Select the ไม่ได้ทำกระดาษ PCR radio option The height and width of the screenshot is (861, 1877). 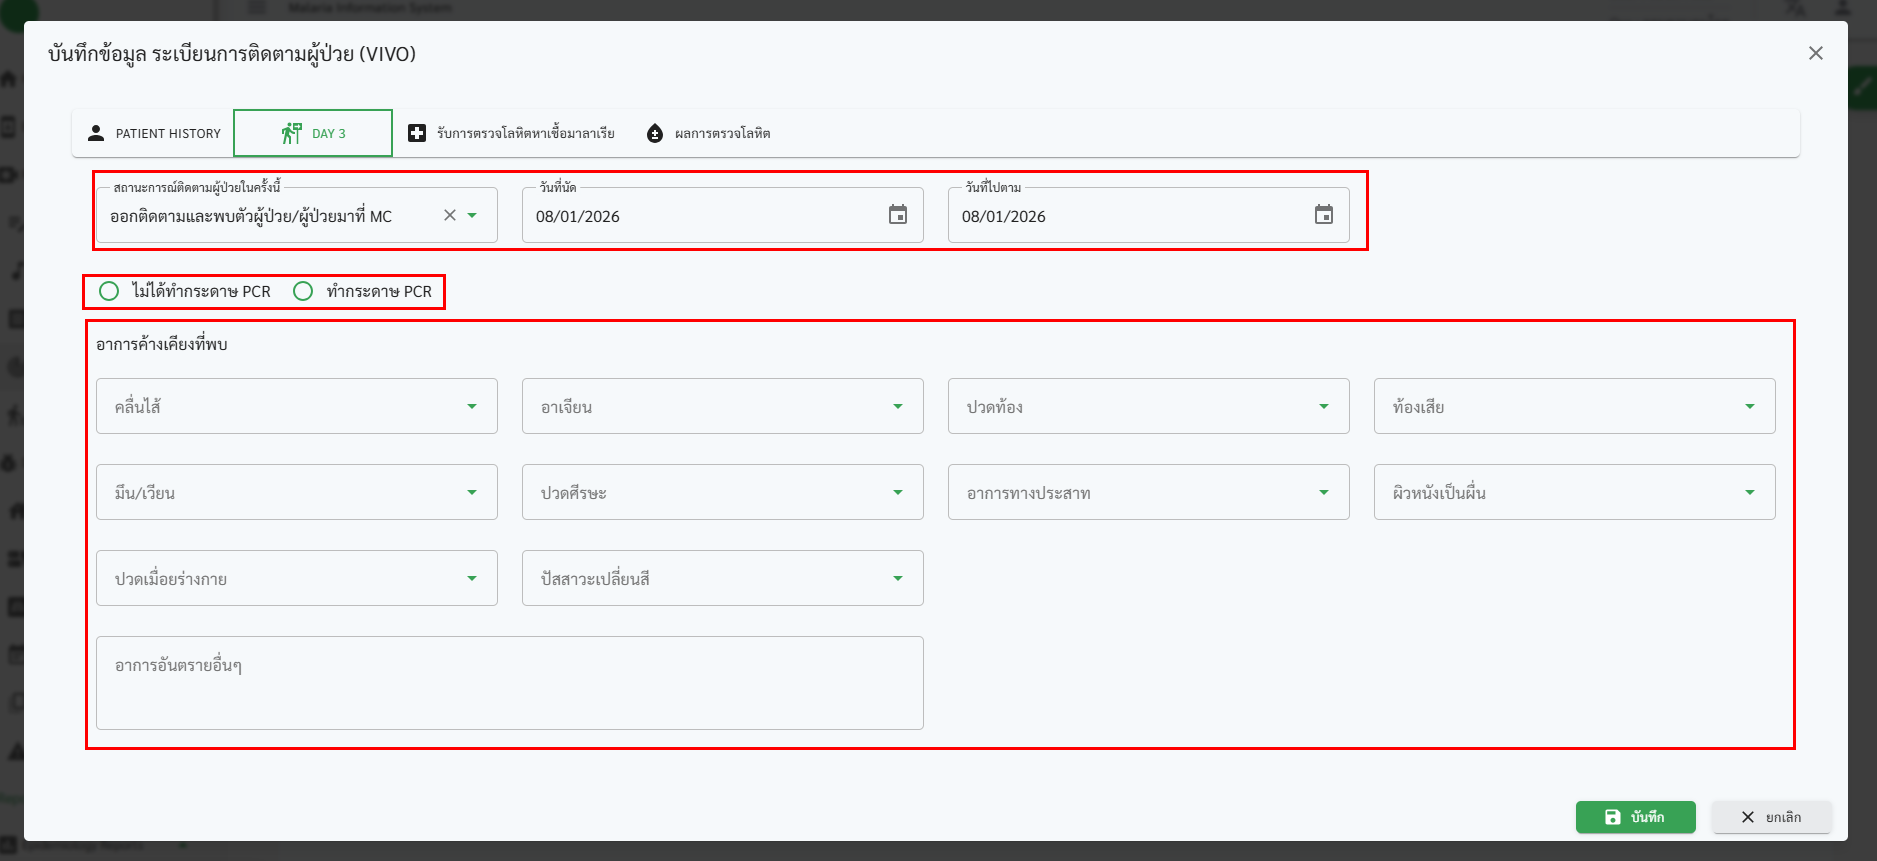point(109,291)
